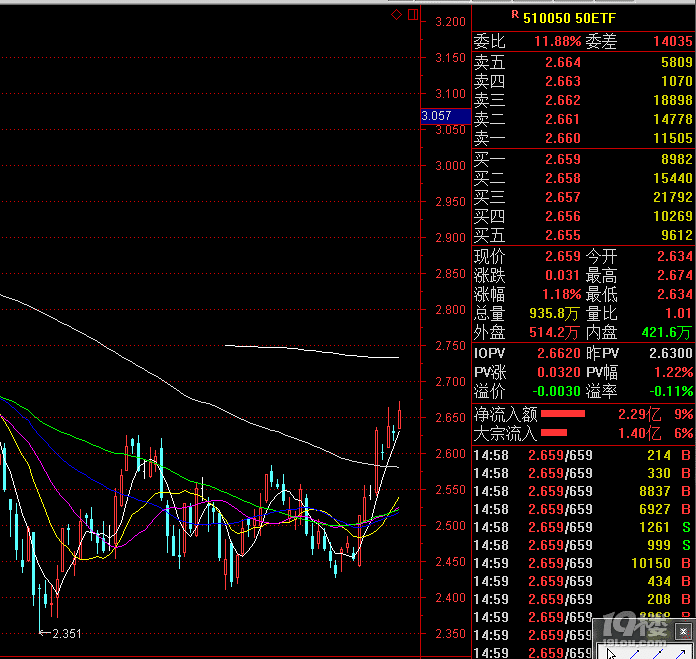Select the line tool next to the pointer tool
This screenshot has width=696, height=659.
pos(634,654)
